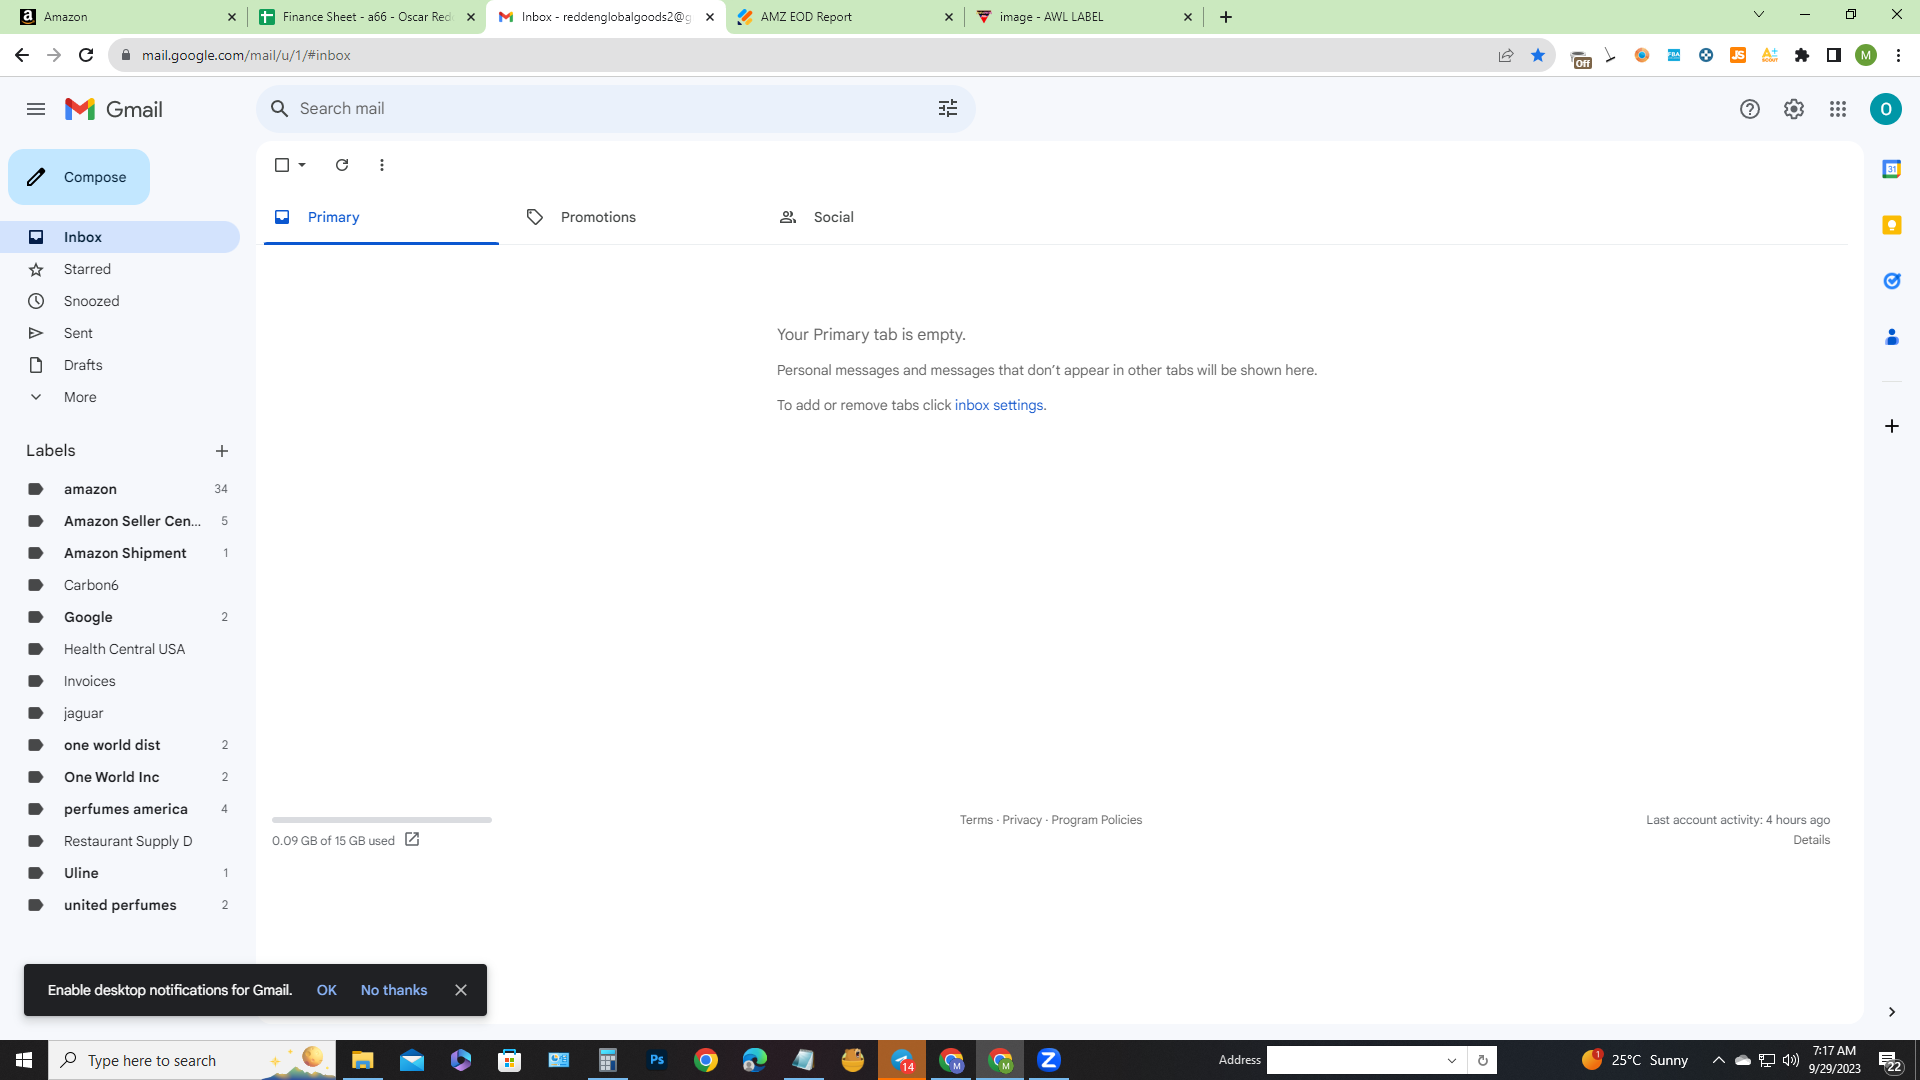Bookmark this page with star icon

(x=1538, y=55)
